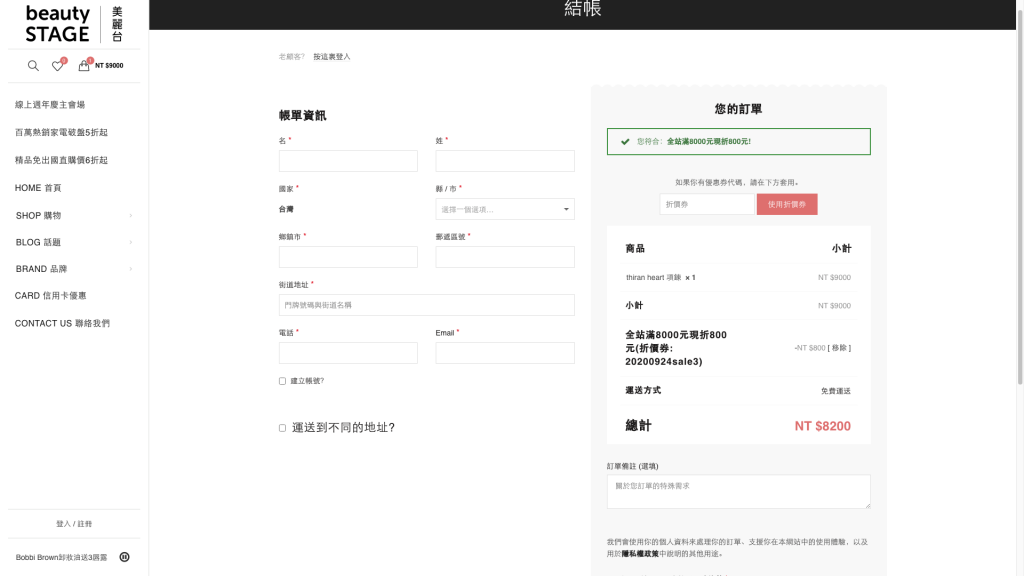This screenshot has width=1024, height=576.
Task: Open CARD 信用卡優惠 page
Action: point(50,296)
